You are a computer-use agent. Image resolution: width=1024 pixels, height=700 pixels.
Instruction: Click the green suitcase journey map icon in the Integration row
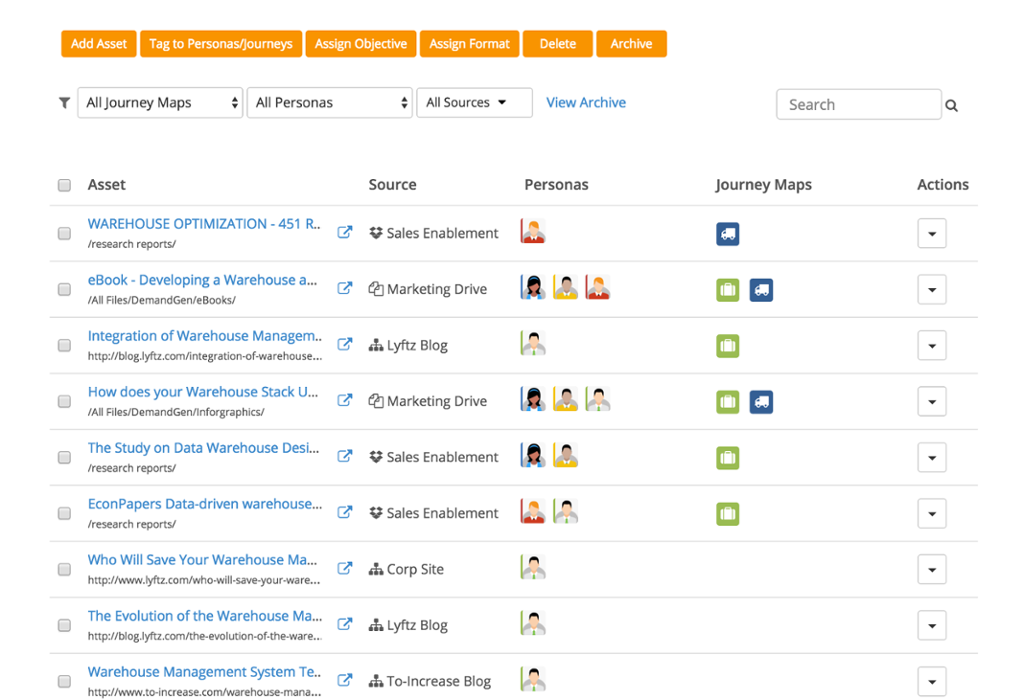727,346
